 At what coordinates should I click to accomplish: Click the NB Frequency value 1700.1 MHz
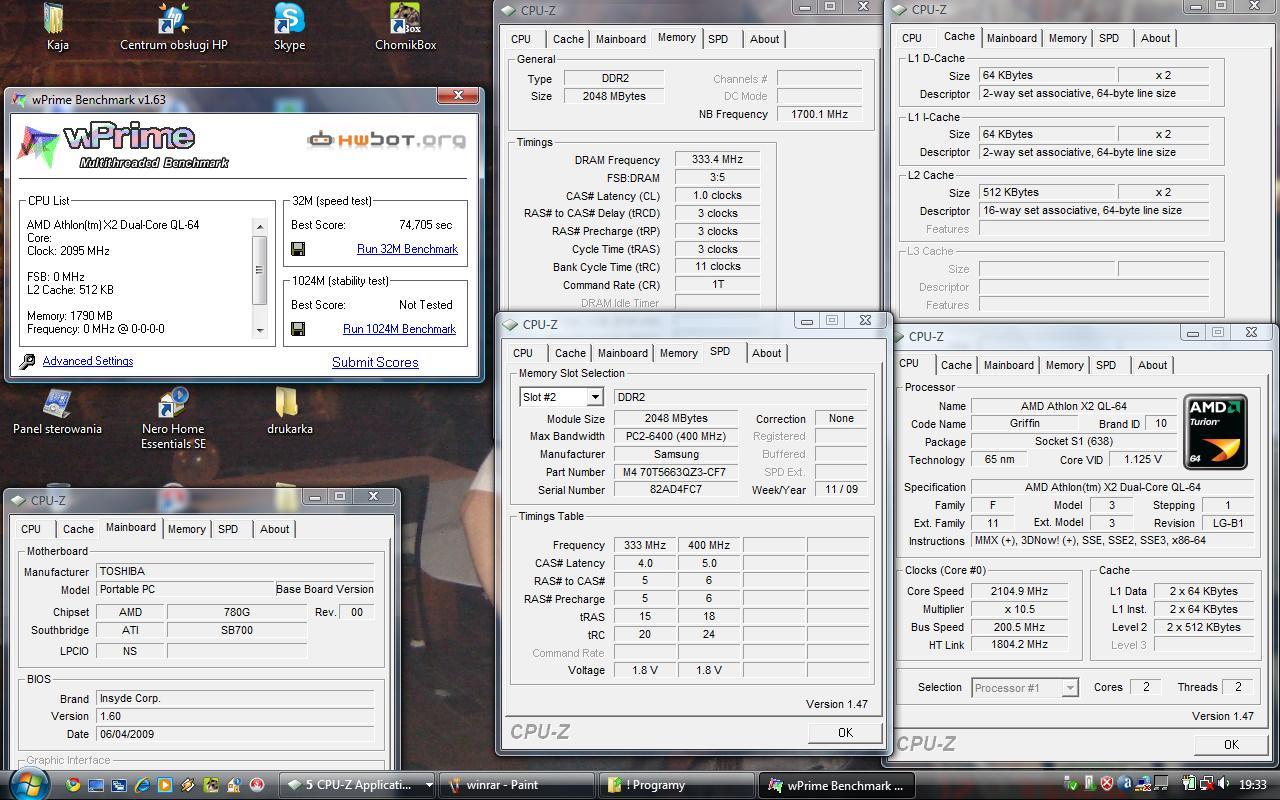click(819, 114)
